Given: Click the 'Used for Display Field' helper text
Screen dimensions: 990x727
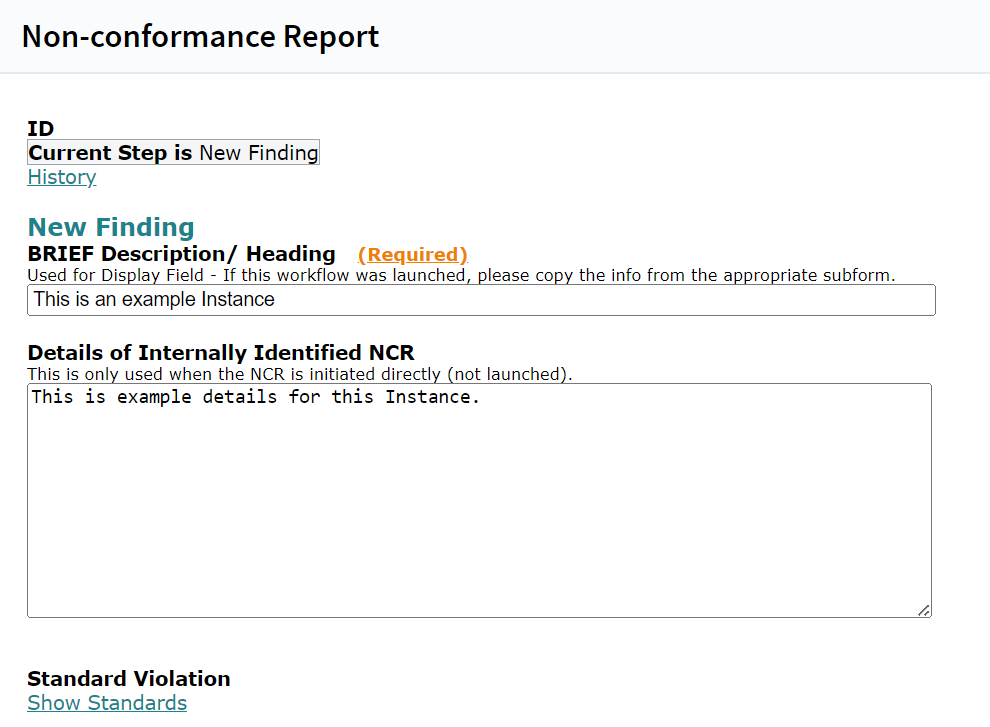Looking at the screenshot, I should (x=460, y=275).
